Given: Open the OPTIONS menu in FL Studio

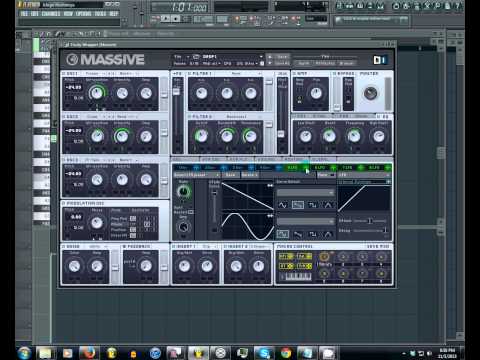Looking at the screenshot, I should [x=83, y=14].
